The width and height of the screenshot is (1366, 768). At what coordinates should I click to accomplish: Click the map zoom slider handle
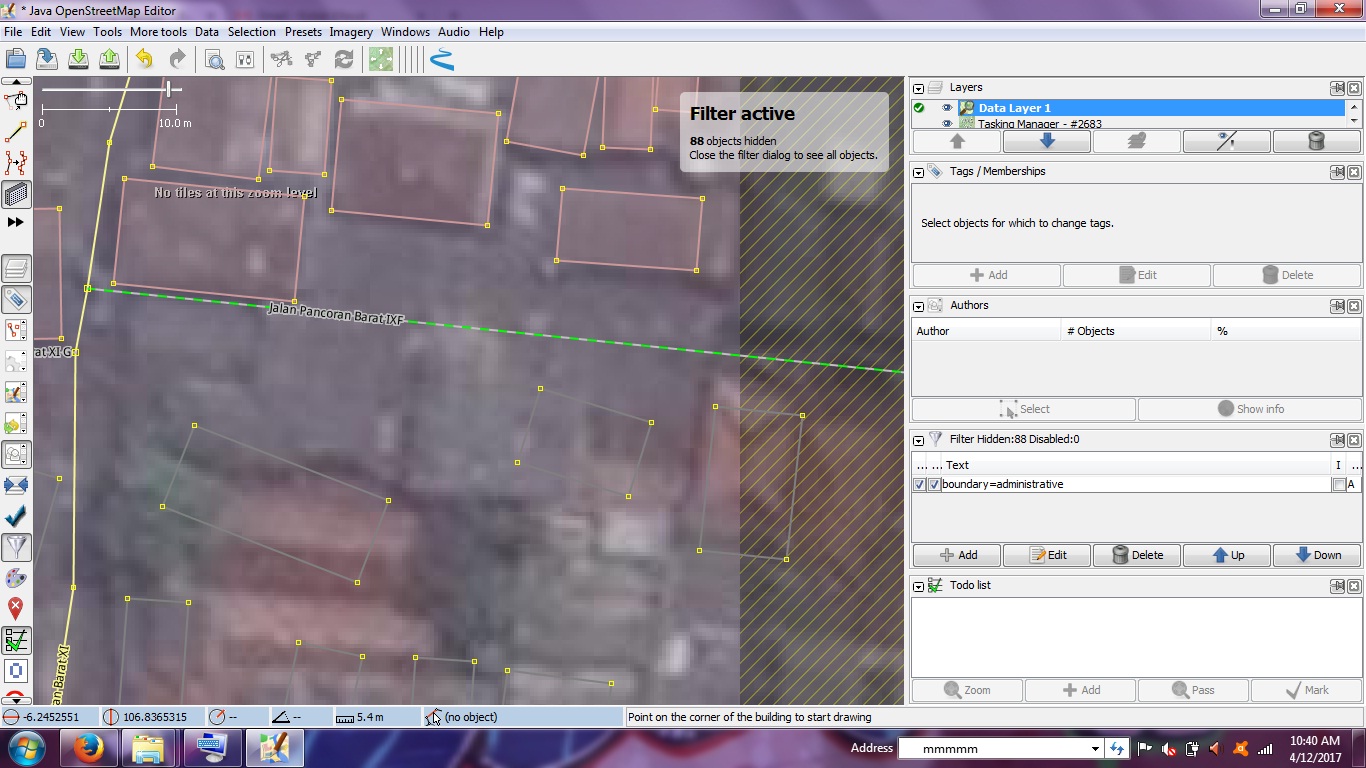click(169, 90)
